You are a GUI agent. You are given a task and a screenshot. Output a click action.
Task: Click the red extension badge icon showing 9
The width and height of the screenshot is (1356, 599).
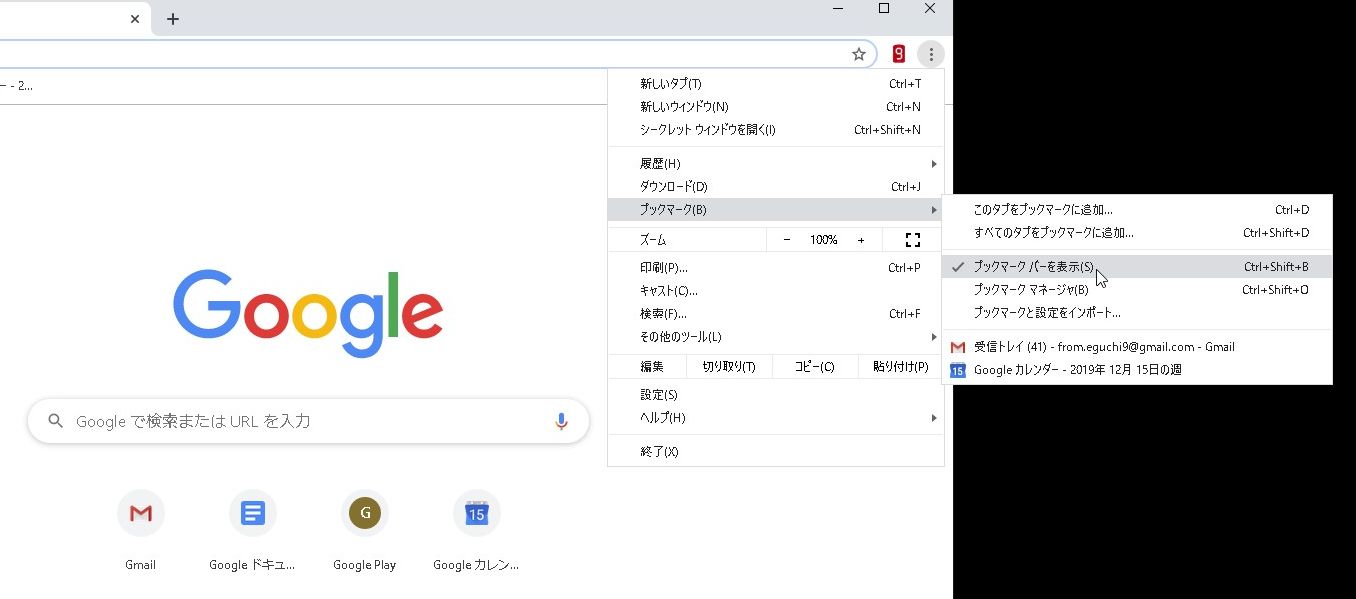pyautogui.click(x=898, y=53)
